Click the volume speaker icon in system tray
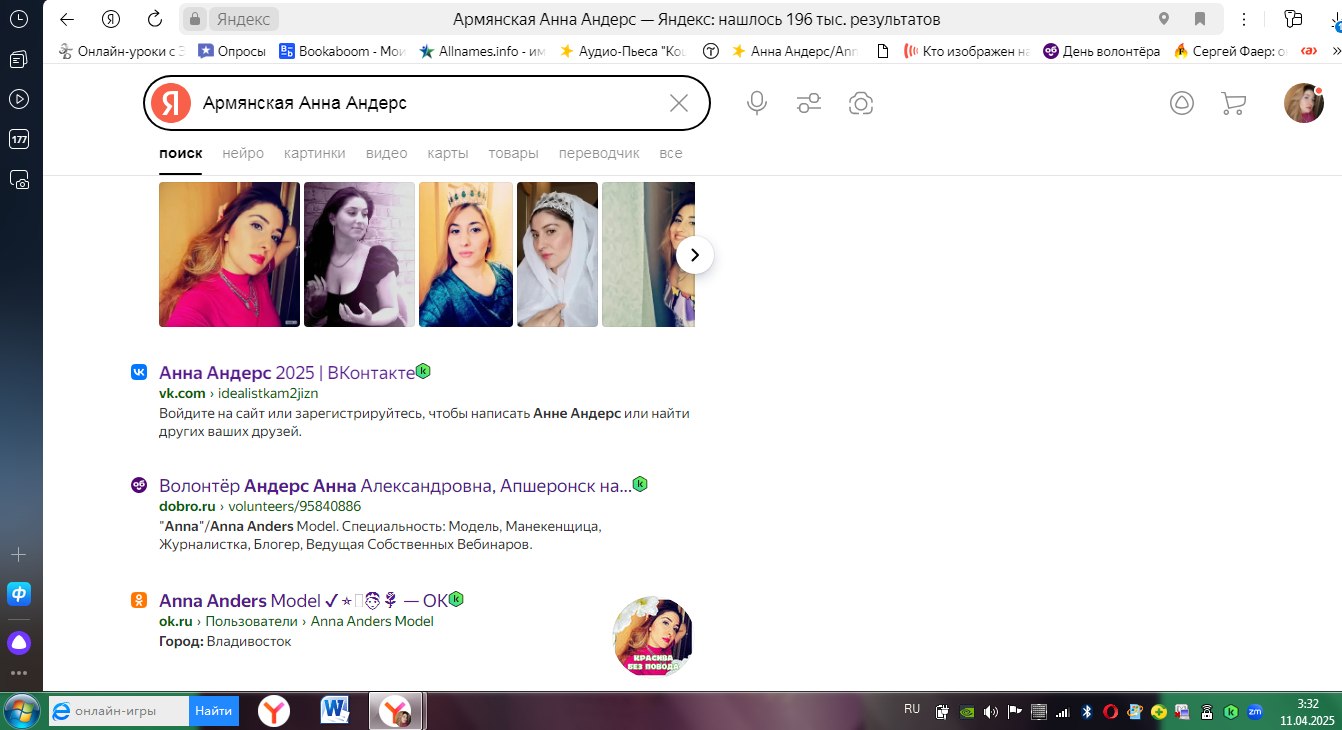 [991, 712]
